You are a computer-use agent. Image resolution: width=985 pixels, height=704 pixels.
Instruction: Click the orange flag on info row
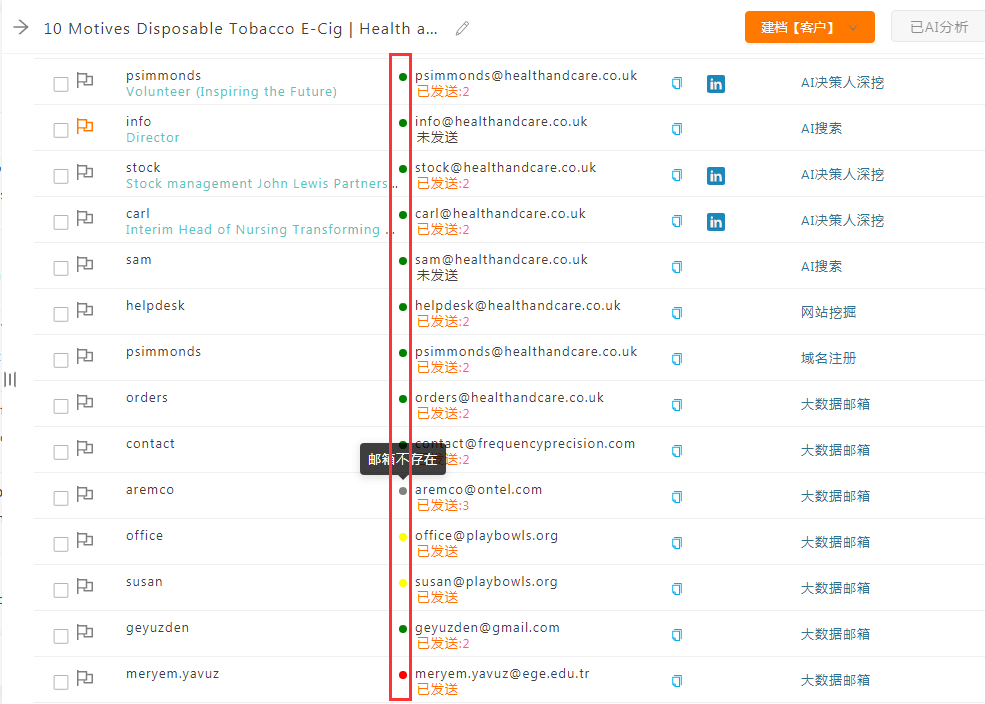click(85, 127)
